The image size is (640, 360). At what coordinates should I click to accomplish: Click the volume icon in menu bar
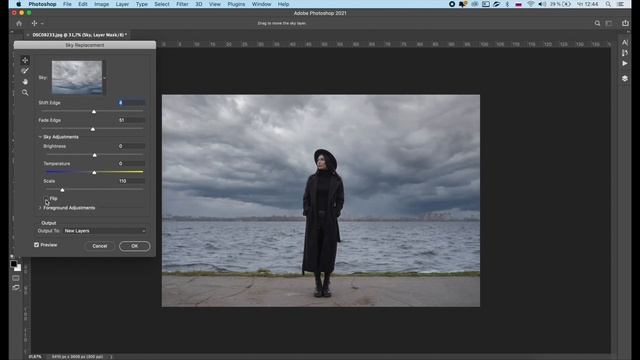pyautogui.click(x=542, y=4)
